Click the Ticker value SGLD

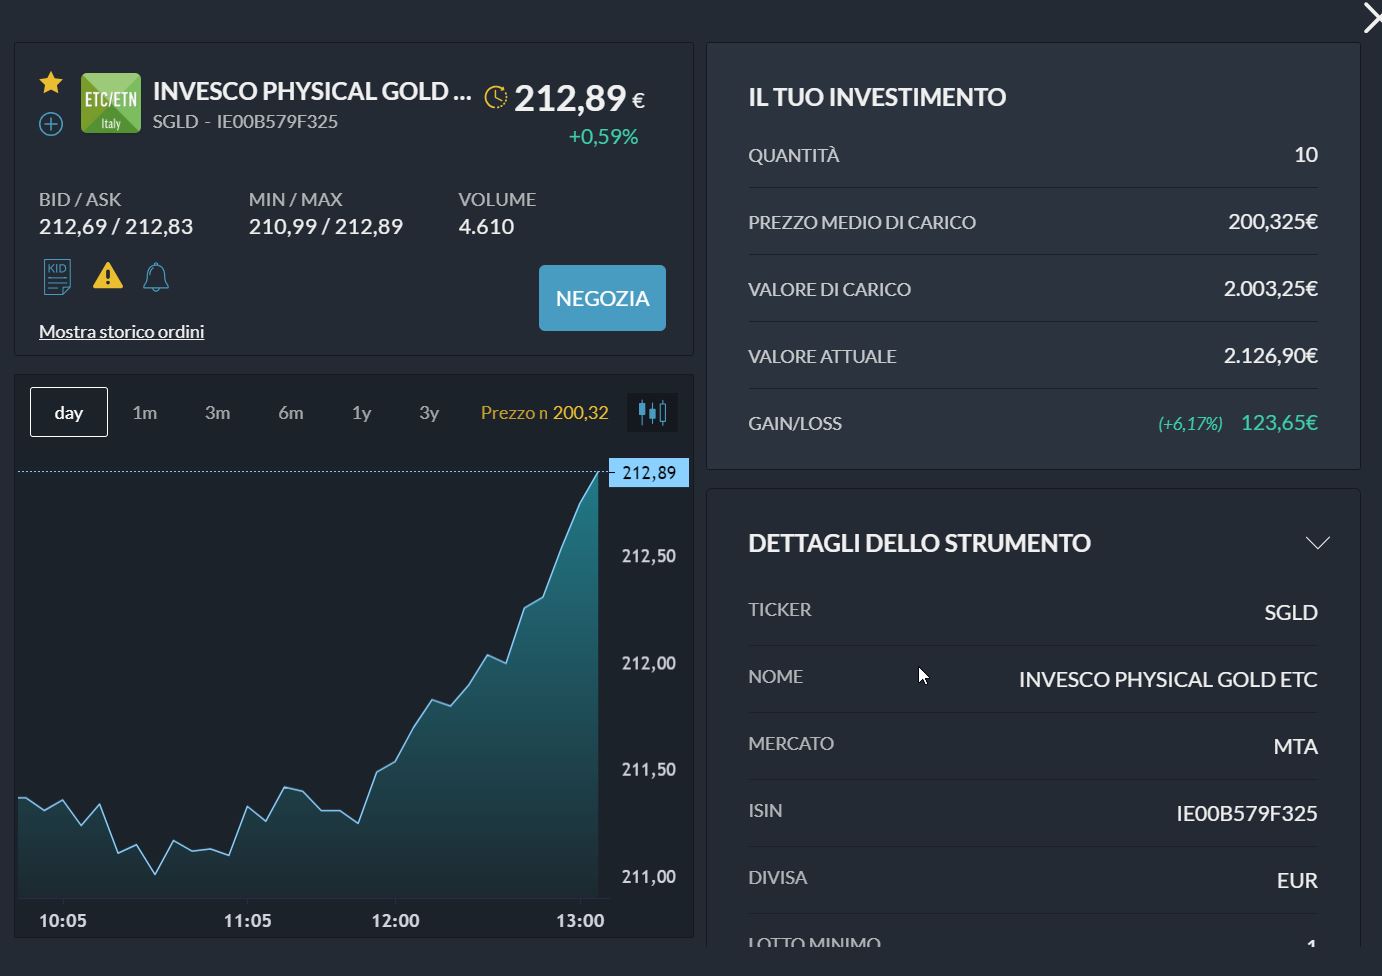[1290, 612]
